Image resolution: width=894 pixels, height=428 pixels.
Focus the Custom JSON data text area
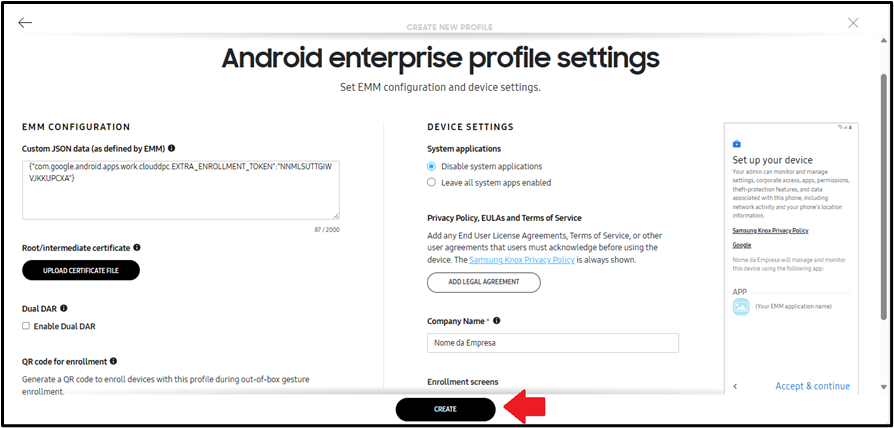[x=181, y=190]
